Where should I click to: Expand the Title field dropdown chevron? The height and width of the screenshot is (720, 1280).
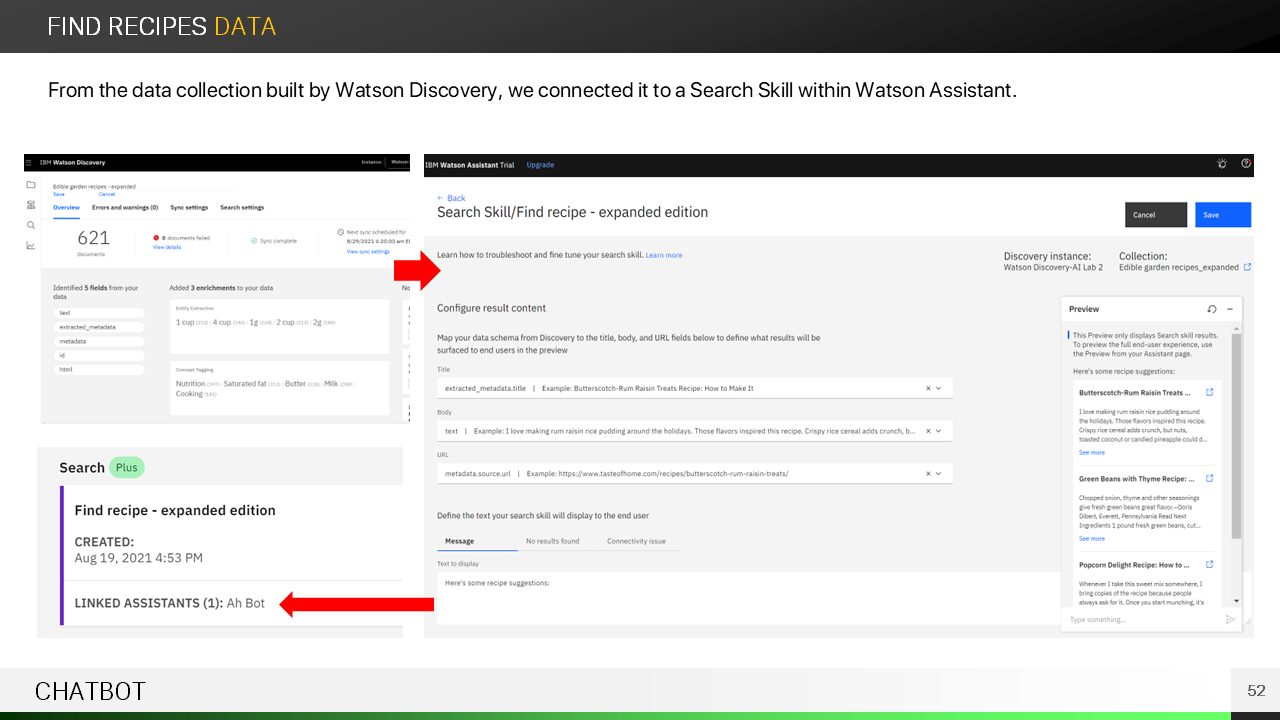click(x=939, y=388)
